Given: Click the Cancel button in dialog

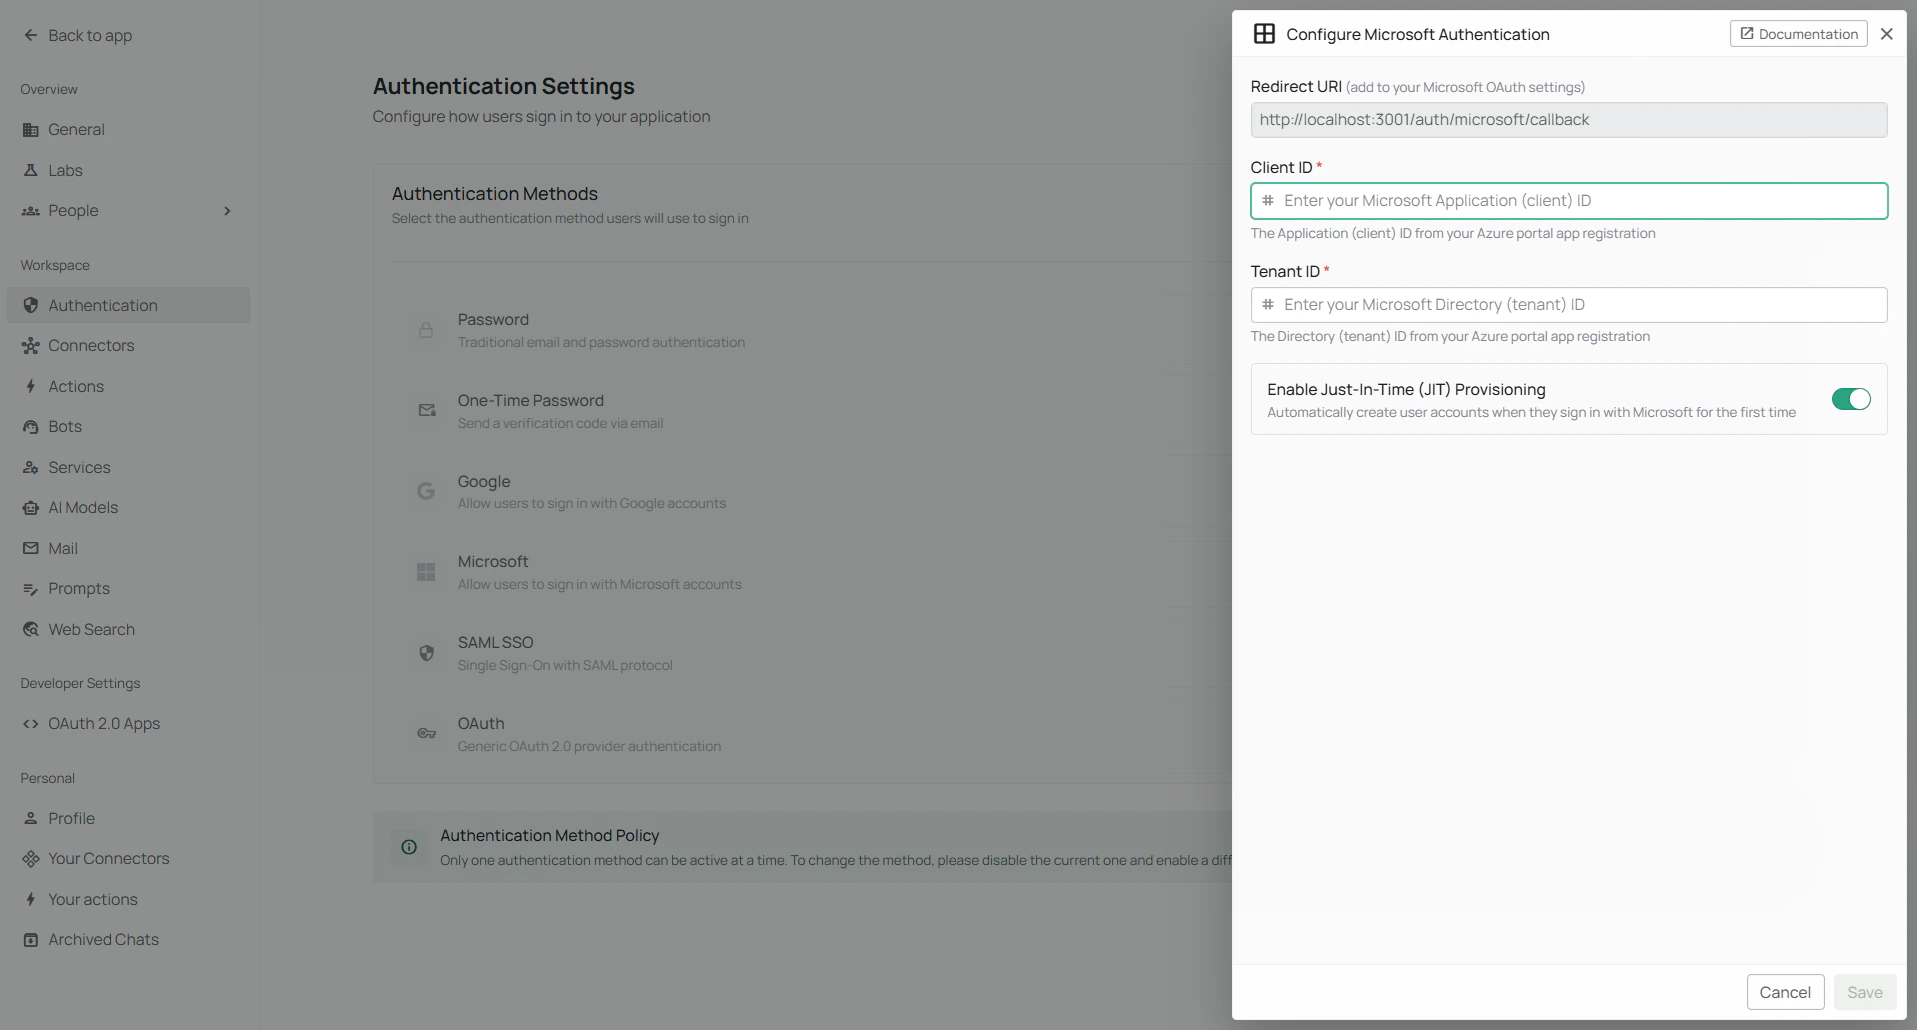Looking at the screenshot, I should pos(1785,992).
